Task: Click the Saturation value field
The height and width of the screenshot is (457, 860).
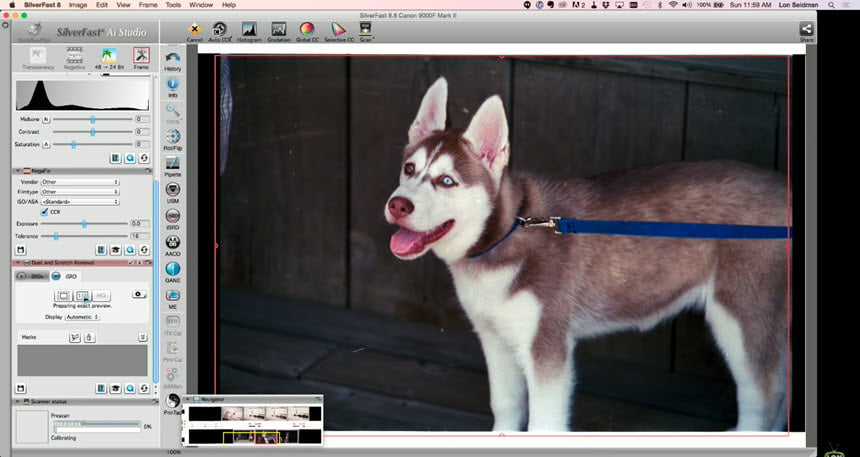Action: pyautogui.click(x=142, y=144)
